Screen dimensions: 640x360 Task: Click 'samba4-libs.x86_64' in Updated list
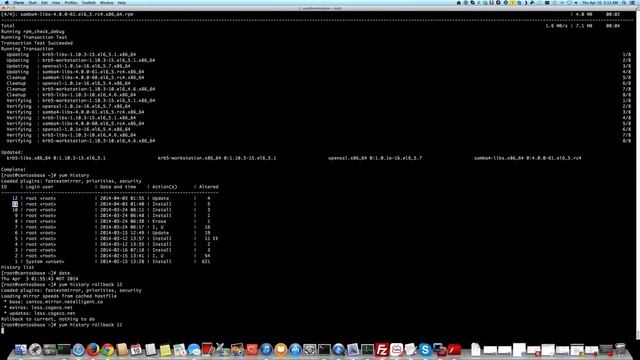coord(499,158)
